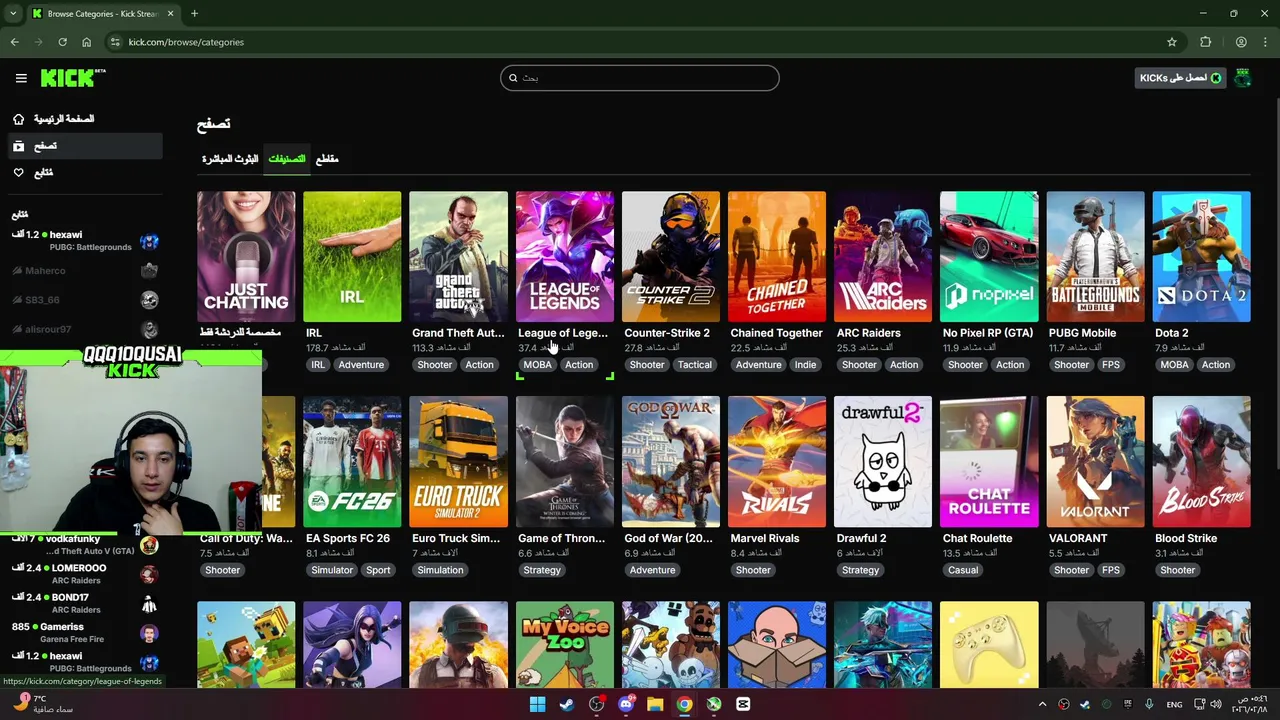Viewport: 1280px width, 720px height.
Task: Open the Grand Theft Auto category thumbnail
Action: click(x=458, y=257)
